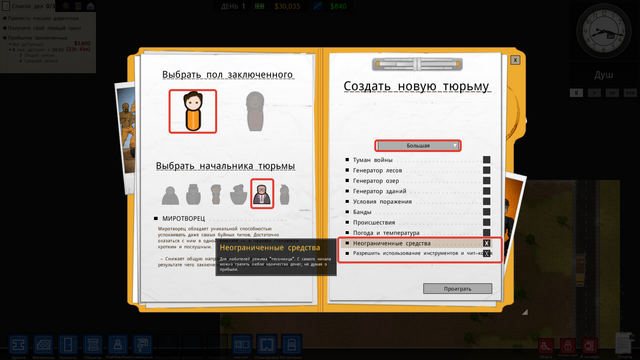
Task: Click the to-do list clipboard icon
Action: coord(6,6)
